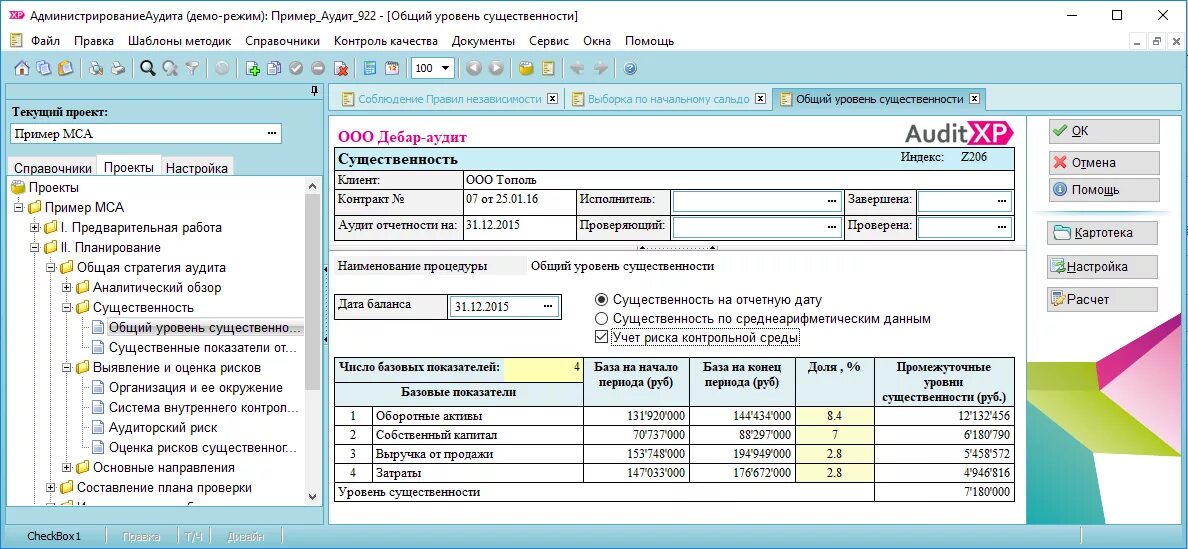Image resolution: width=1188 pixels, height=549 pixels.
Task: Open the 'Файл' menu
Action: (46, 41)
